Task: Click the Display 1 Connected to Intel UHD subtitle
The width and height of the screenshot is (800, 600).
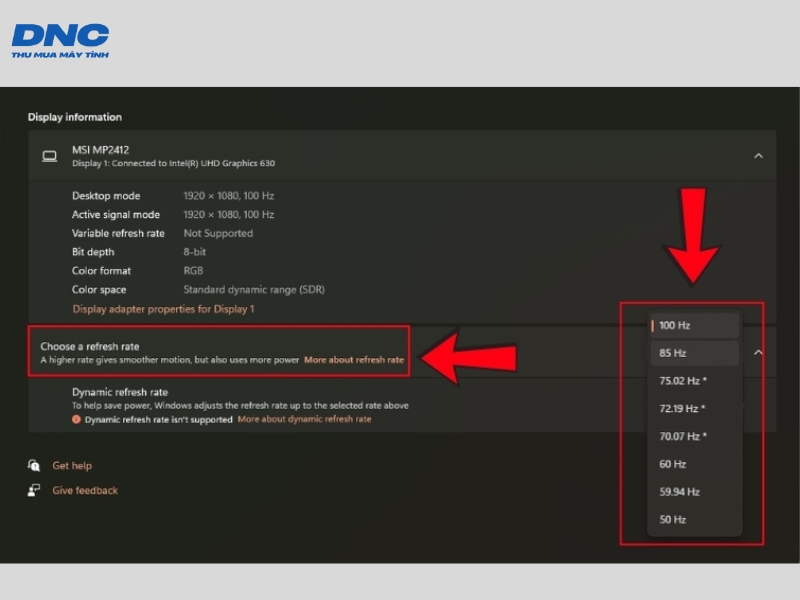Action: click(173, 163)
